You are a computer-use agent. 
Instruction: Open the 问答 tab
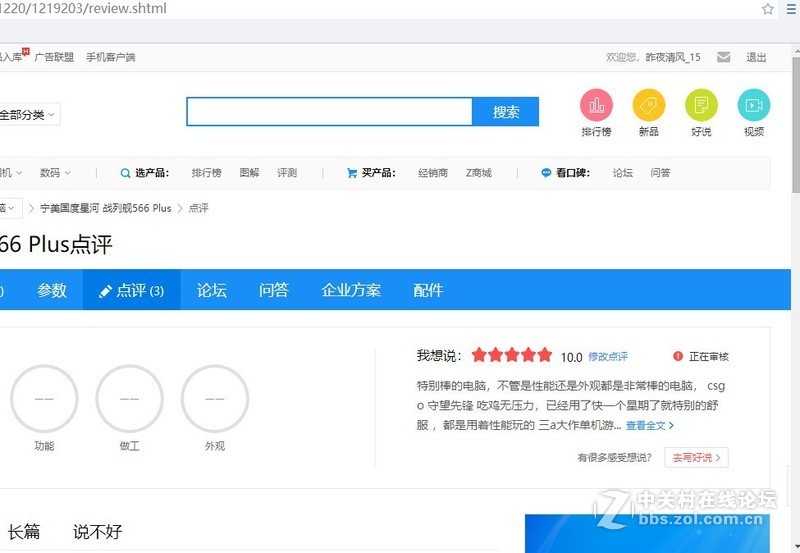click(x=274, y=290)
